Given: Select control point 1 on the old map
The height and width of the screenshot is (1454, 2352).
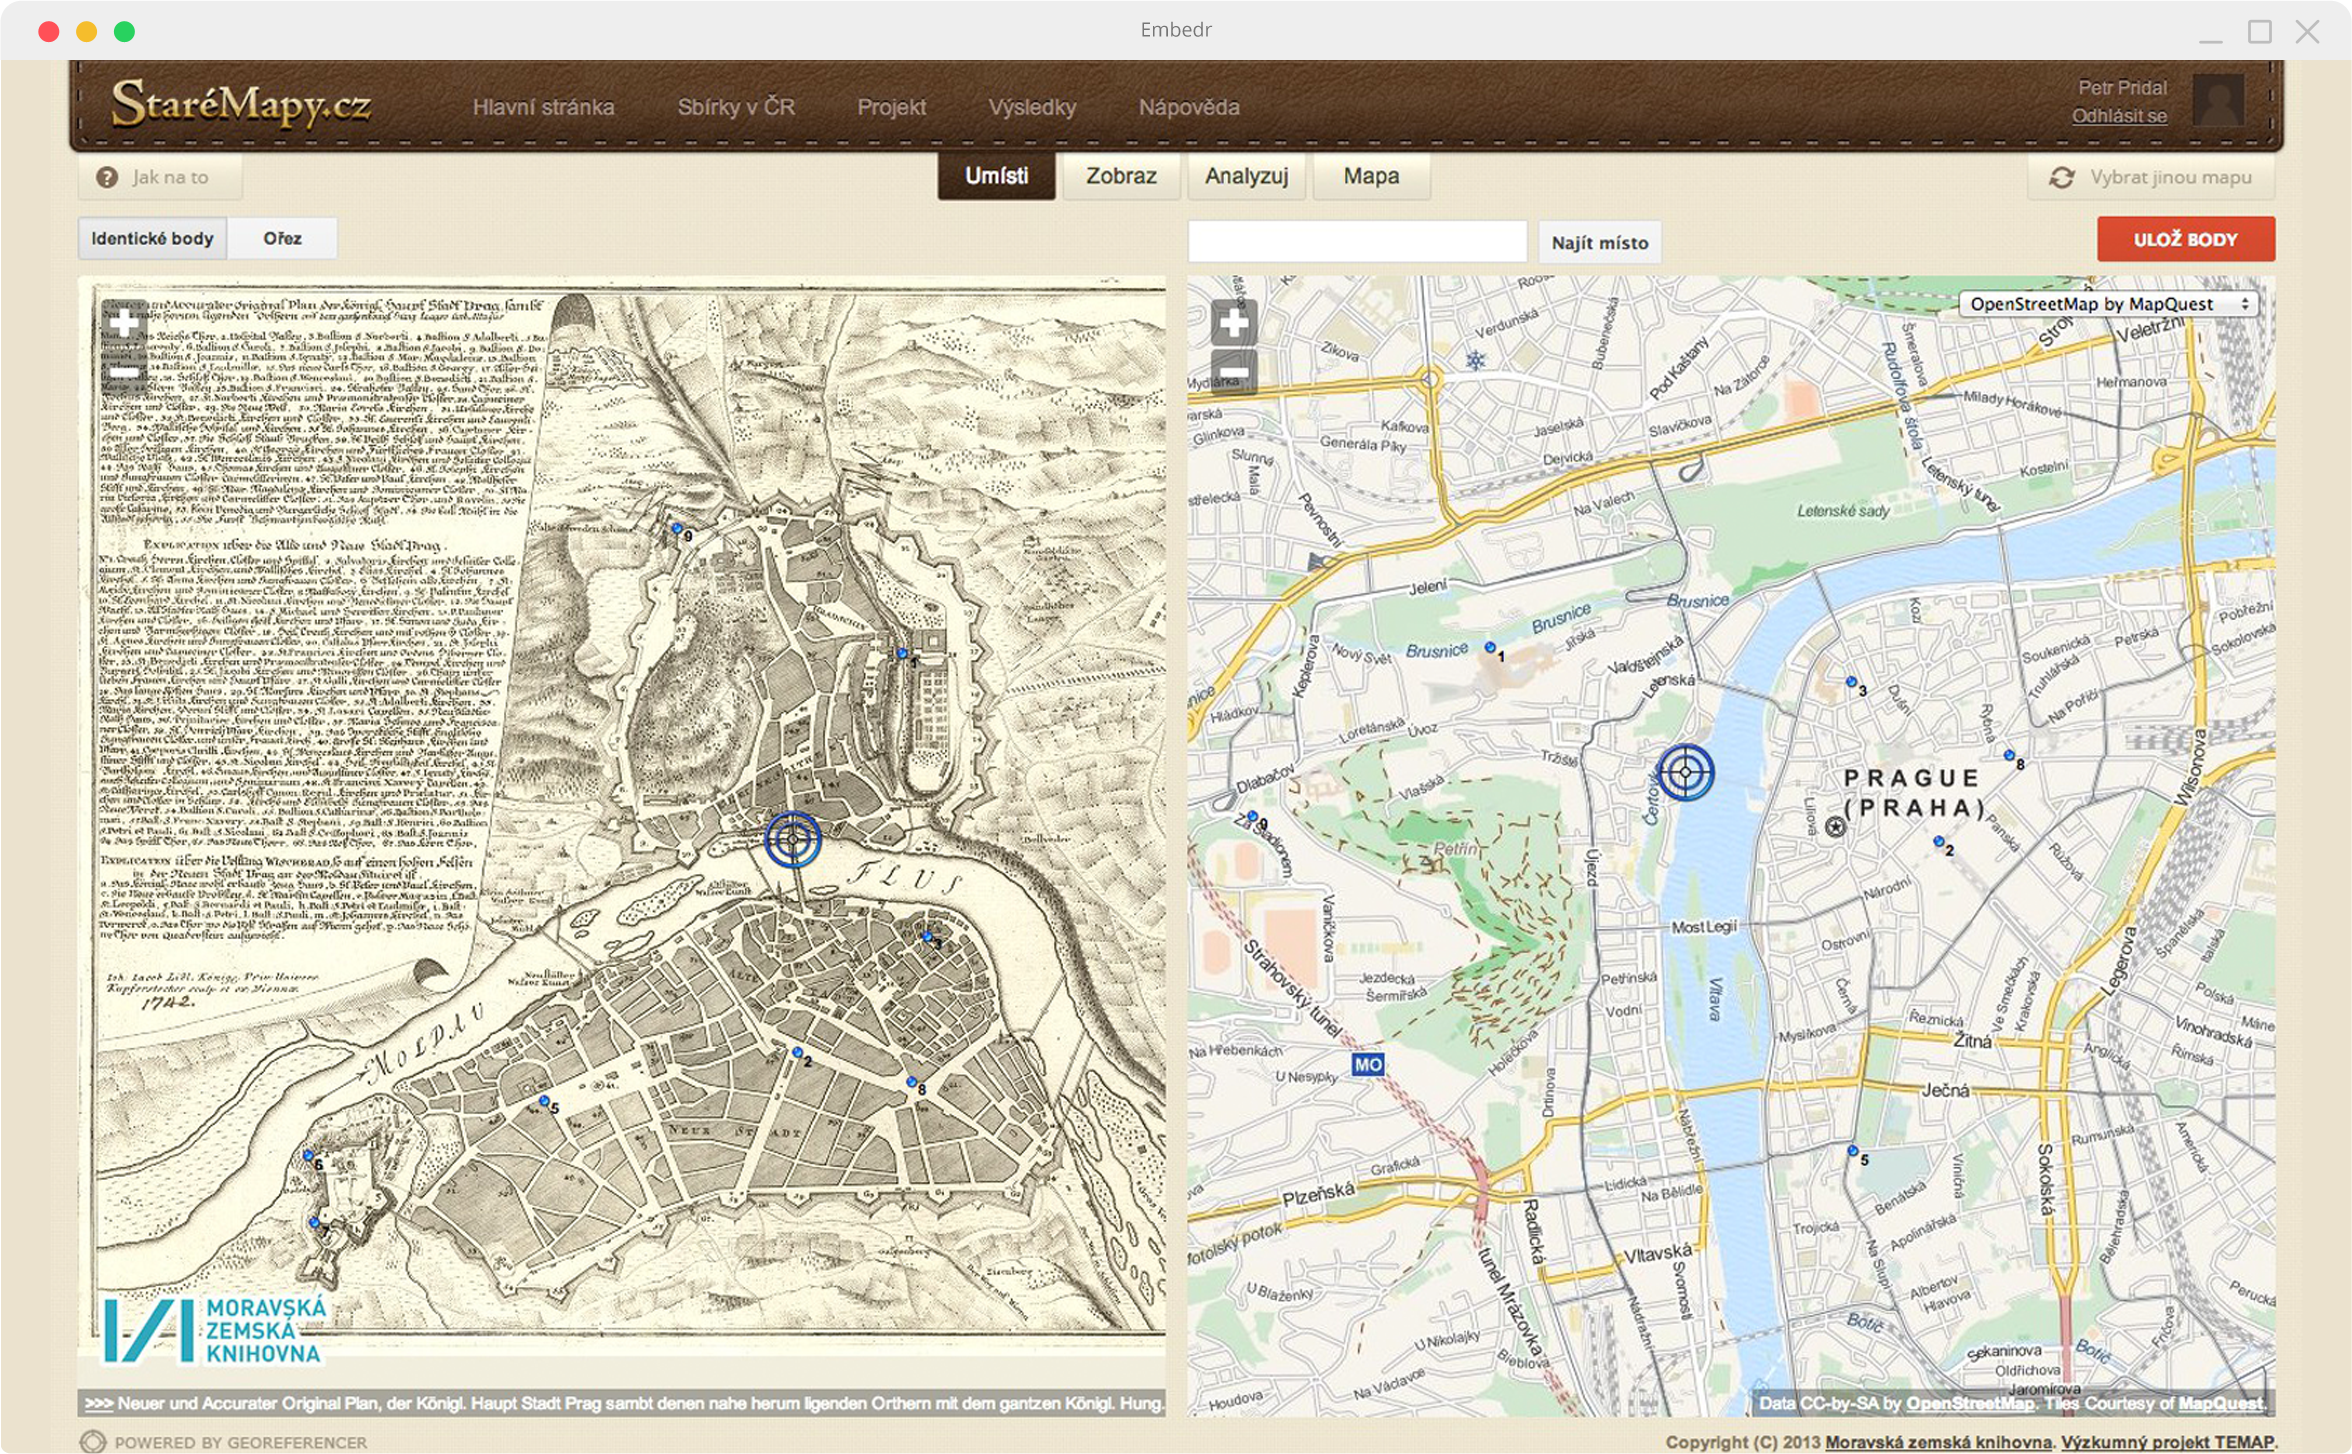Looking at the screenshot, I should (902, 654).
